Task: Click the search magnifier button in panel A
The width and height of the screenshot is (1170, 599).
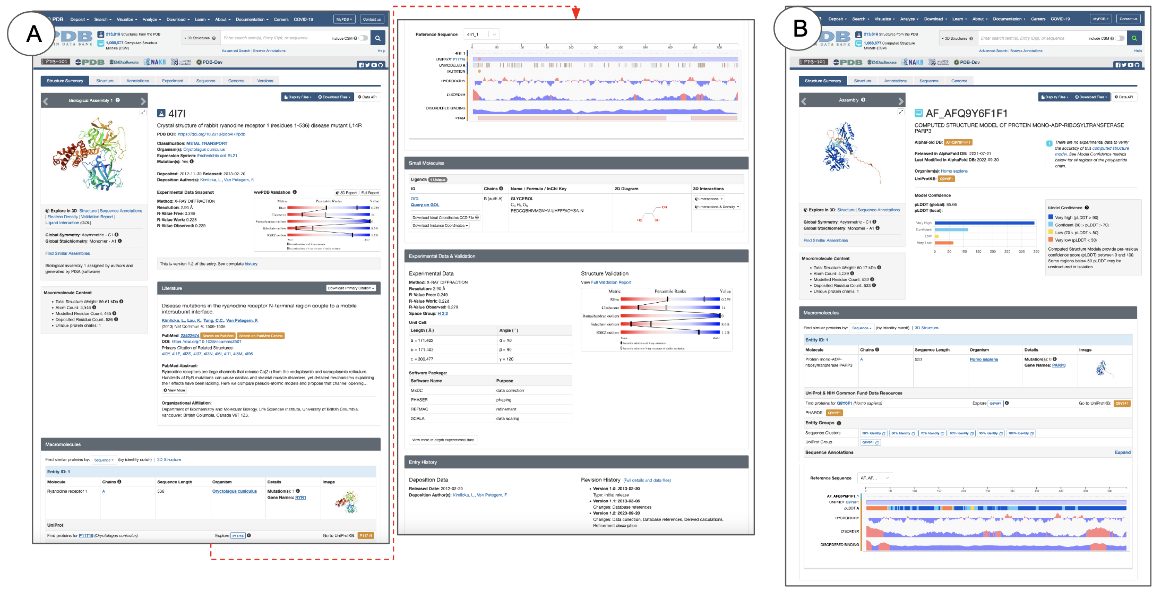Action: coord(379,37)
